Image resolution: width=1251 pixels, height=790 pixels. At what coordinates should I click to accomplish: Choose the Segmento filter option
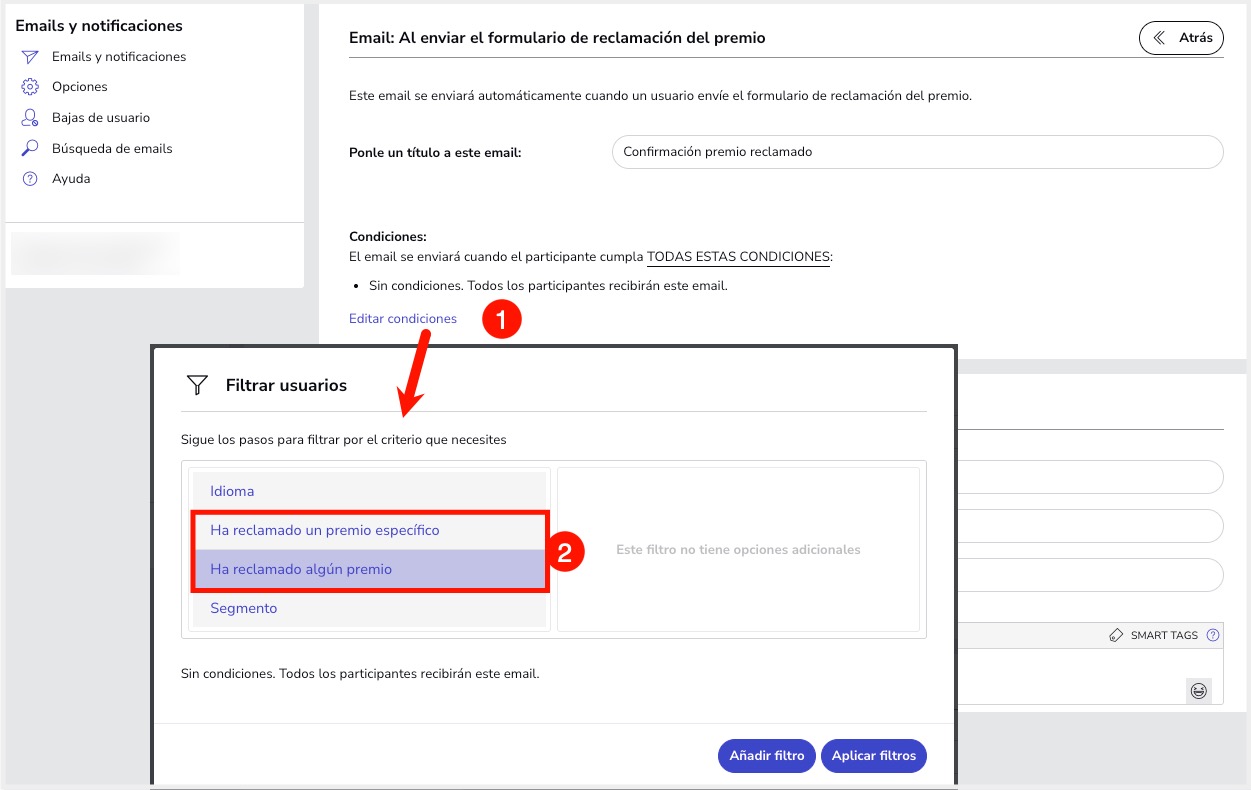(243, 608)
